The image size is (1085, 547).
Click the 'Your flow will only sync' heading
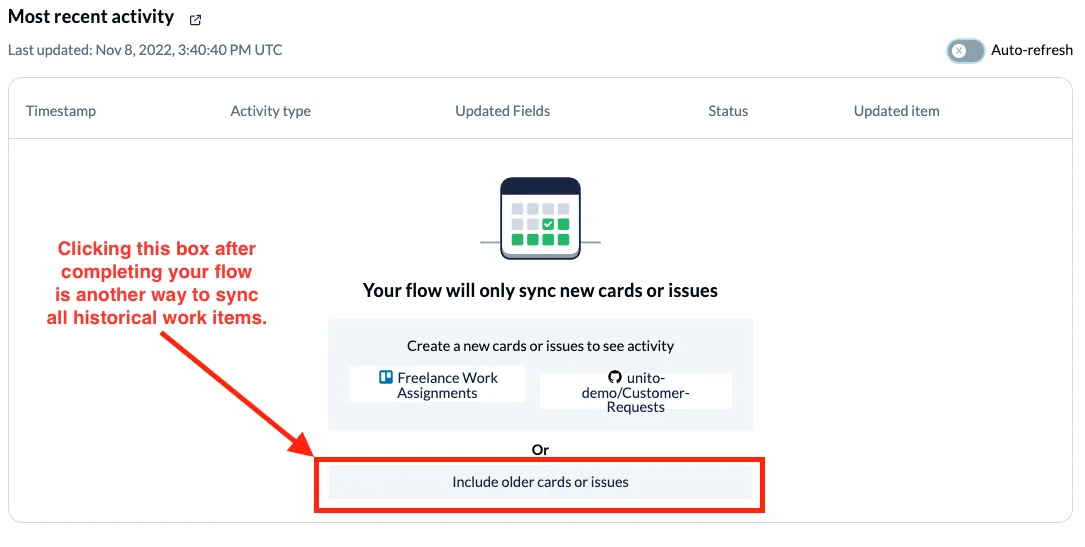(x=540, y=291)
